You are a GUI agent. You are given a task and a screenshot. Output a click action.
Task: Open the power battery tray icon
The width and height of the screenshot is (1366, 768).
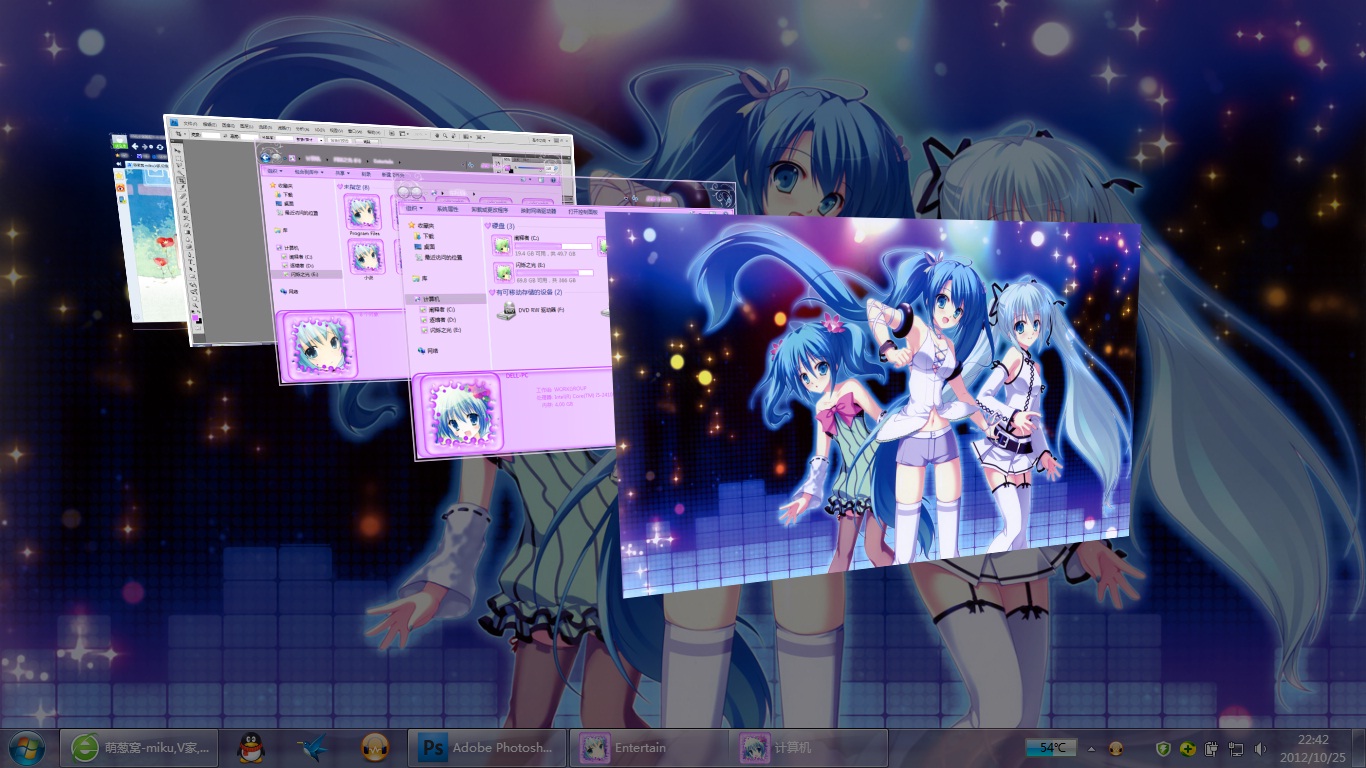pyautogui.click(x=1211, y=748)
